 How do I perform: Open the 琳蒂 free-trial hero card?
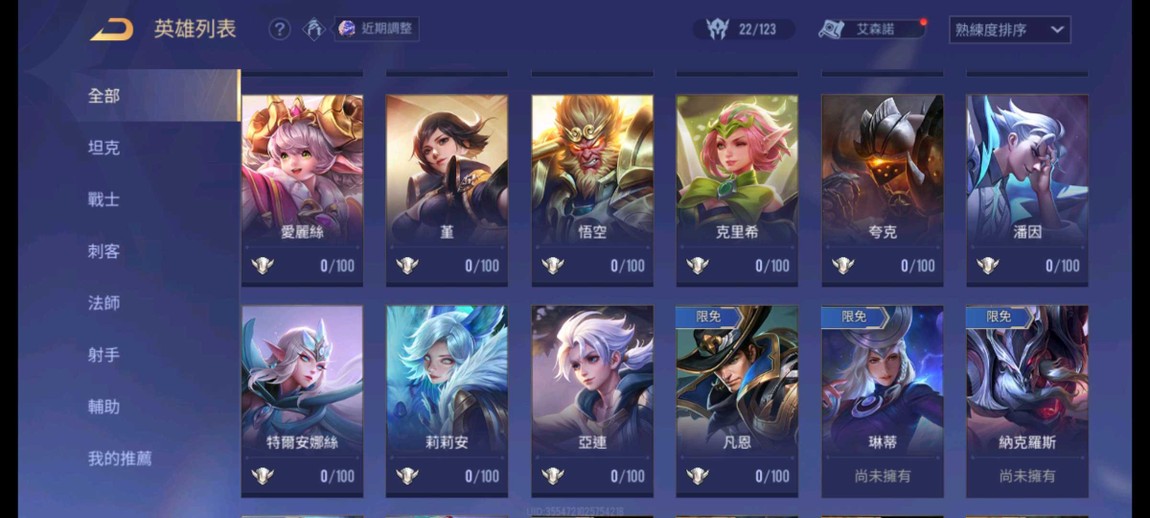882,401
